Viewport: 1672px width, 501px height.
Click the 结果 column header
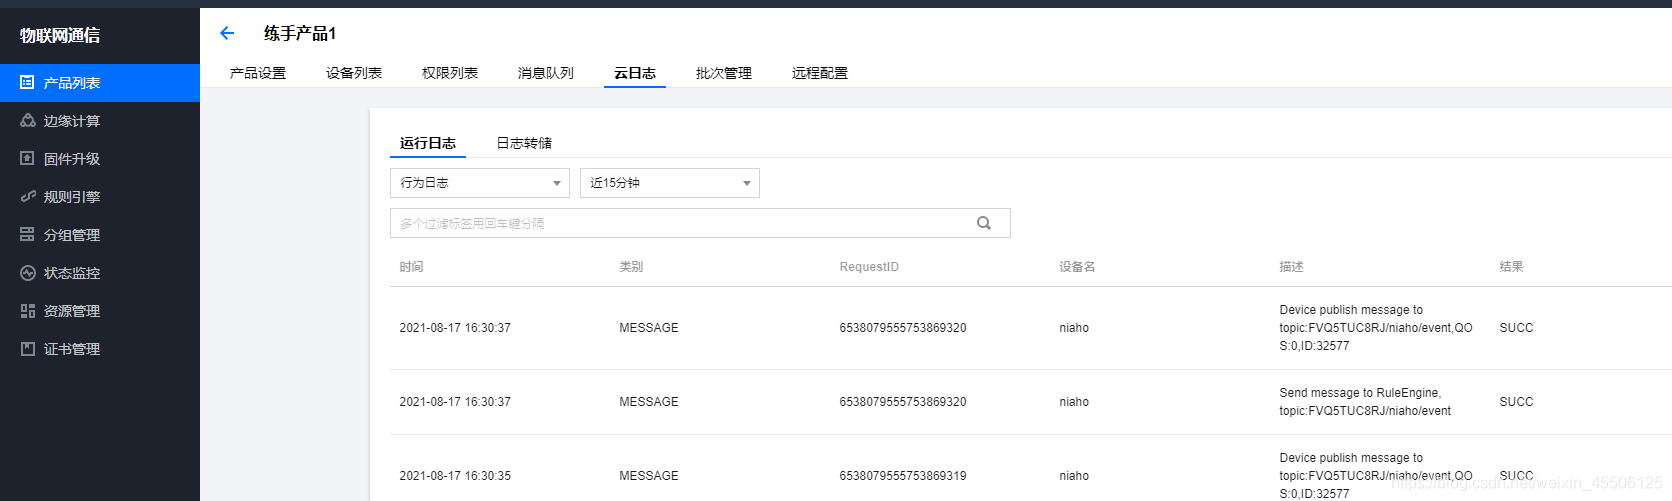(x=1511, y=267)
